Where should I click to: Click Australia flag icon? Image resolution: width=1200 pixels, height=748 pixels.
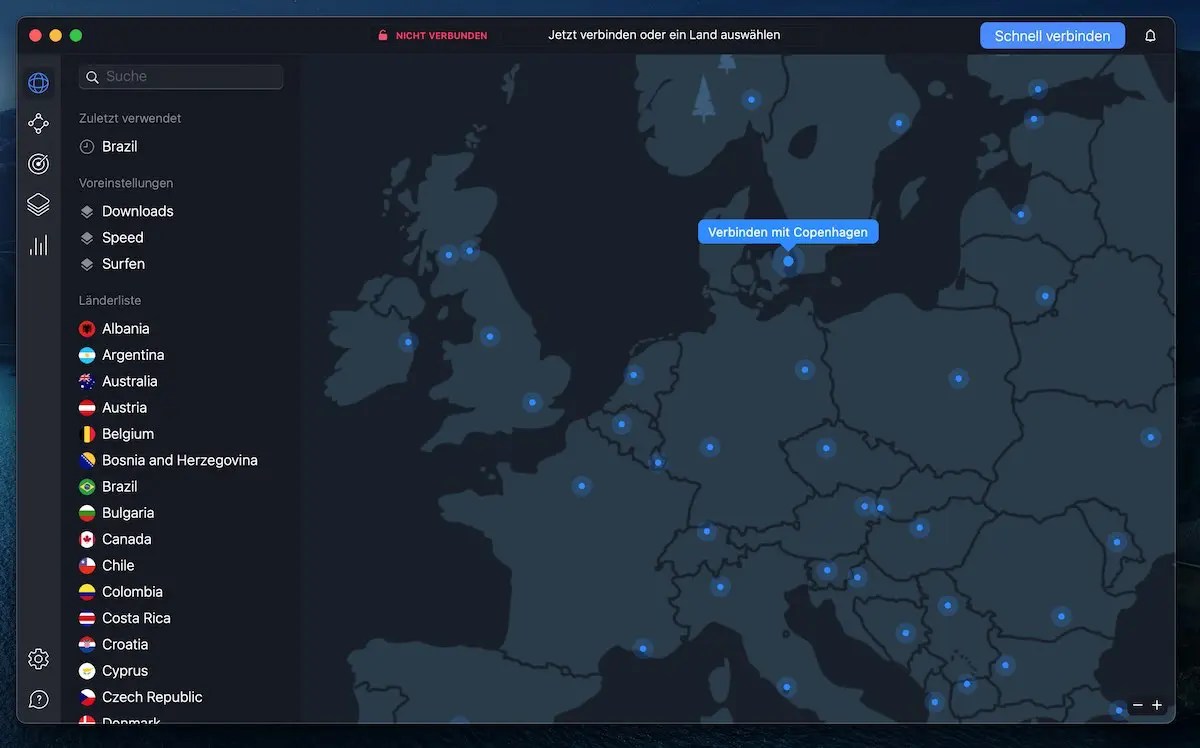(x=87, y=381)
